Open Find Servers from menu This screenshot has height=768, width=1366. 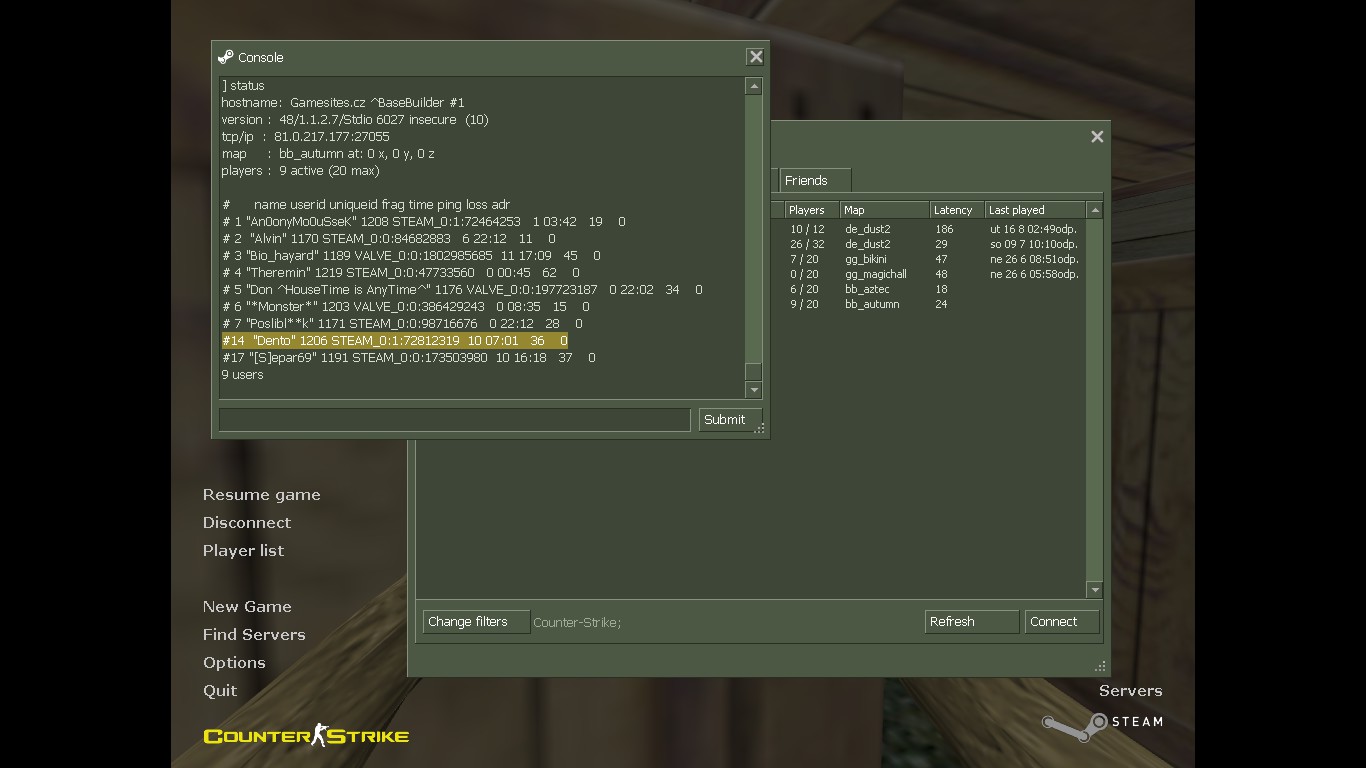(x=254, y=635)
